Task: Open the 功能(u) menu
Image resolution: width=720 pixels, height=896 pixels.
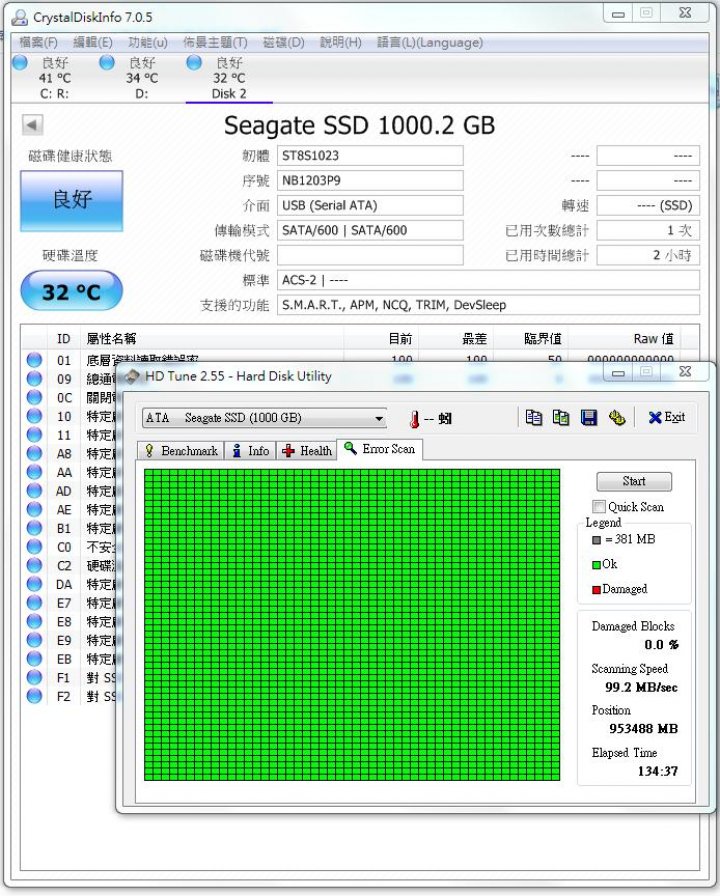Action: pos(148,42)
